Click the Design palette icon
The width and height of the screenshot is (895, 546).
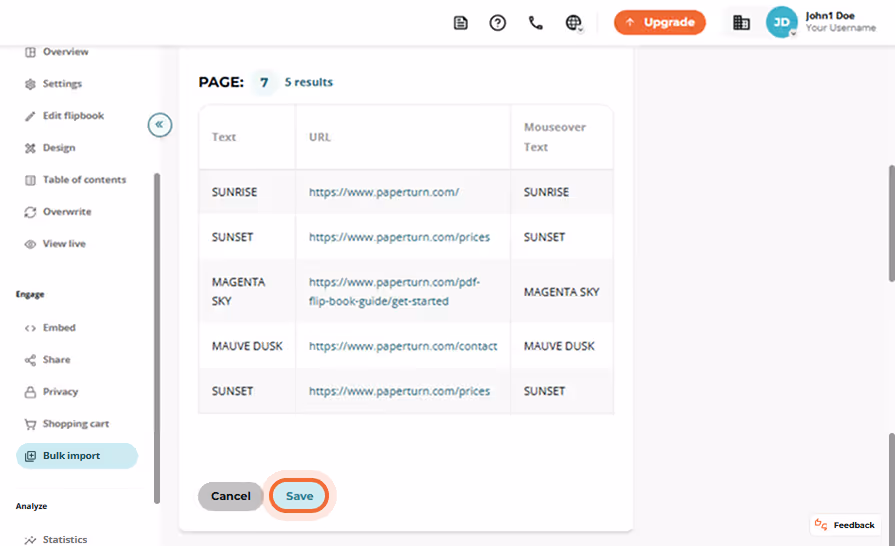tap(30, 148)
